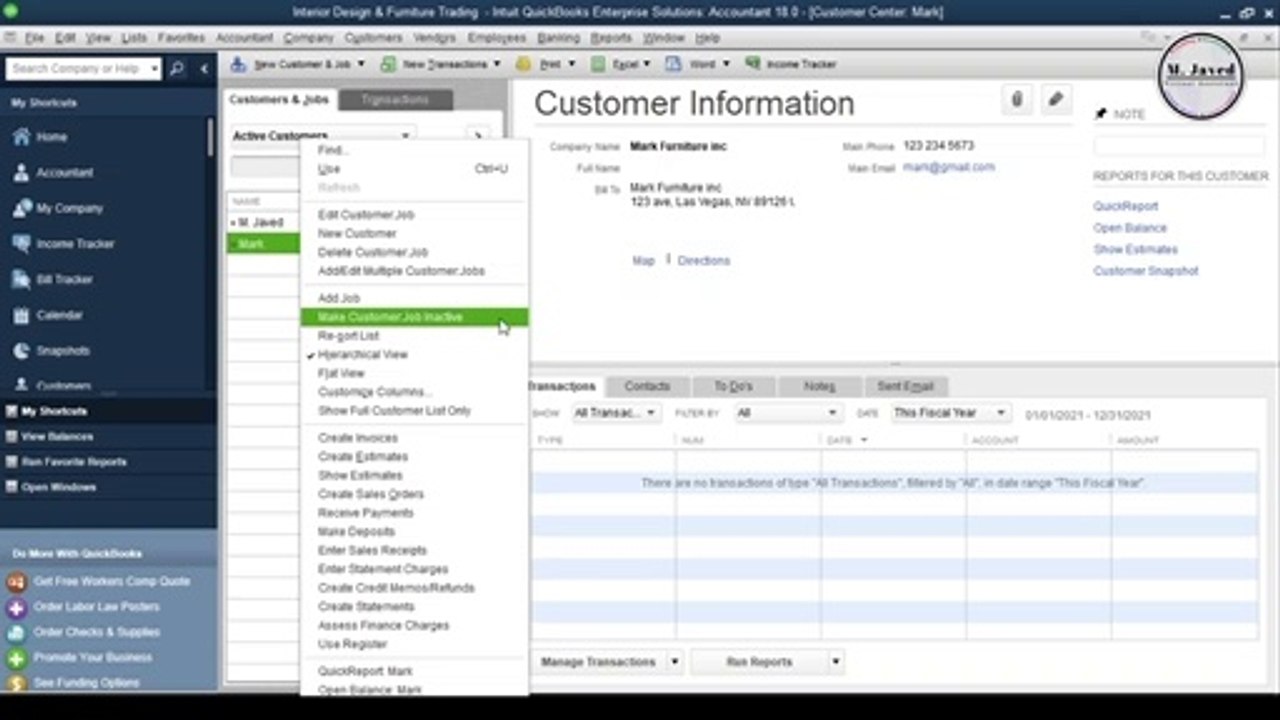
Task: Open the Customers menu in menu bar
Action: point(372,38)
